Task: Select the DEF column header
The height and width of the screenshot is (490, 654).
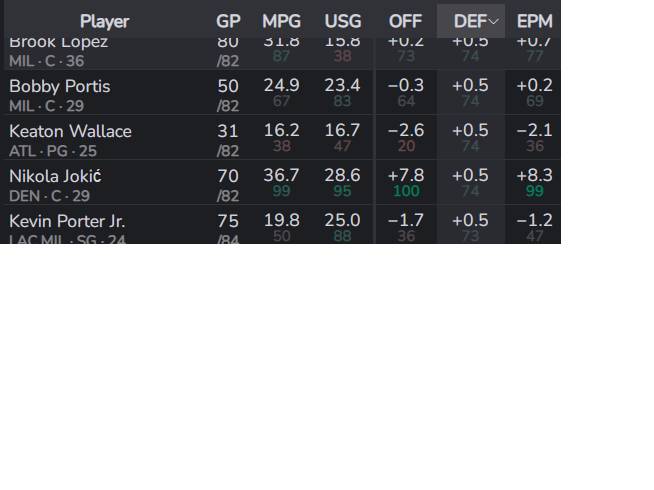Action: 470,22
